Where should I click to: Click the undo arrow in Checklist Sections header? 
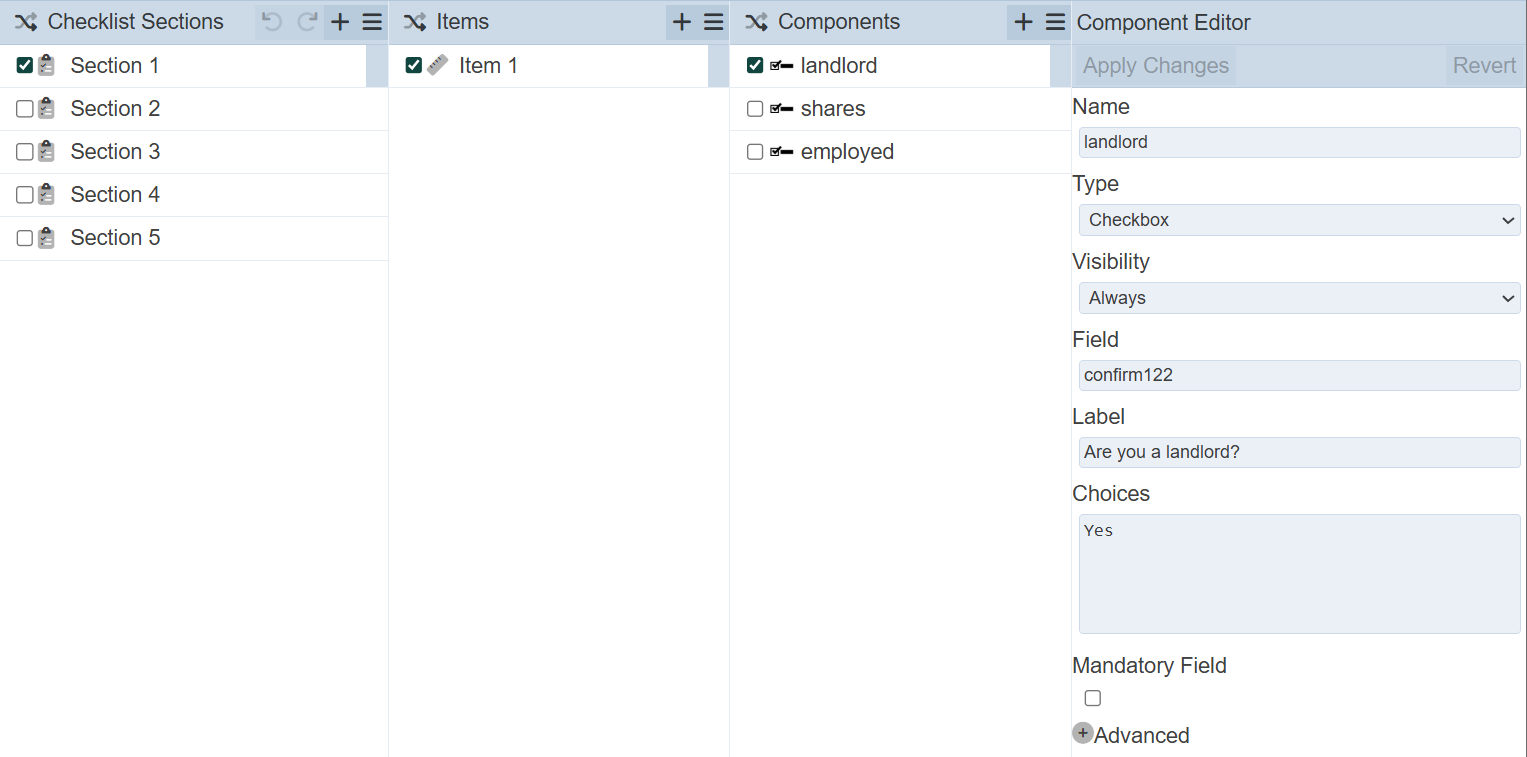(x=272, y=22)
